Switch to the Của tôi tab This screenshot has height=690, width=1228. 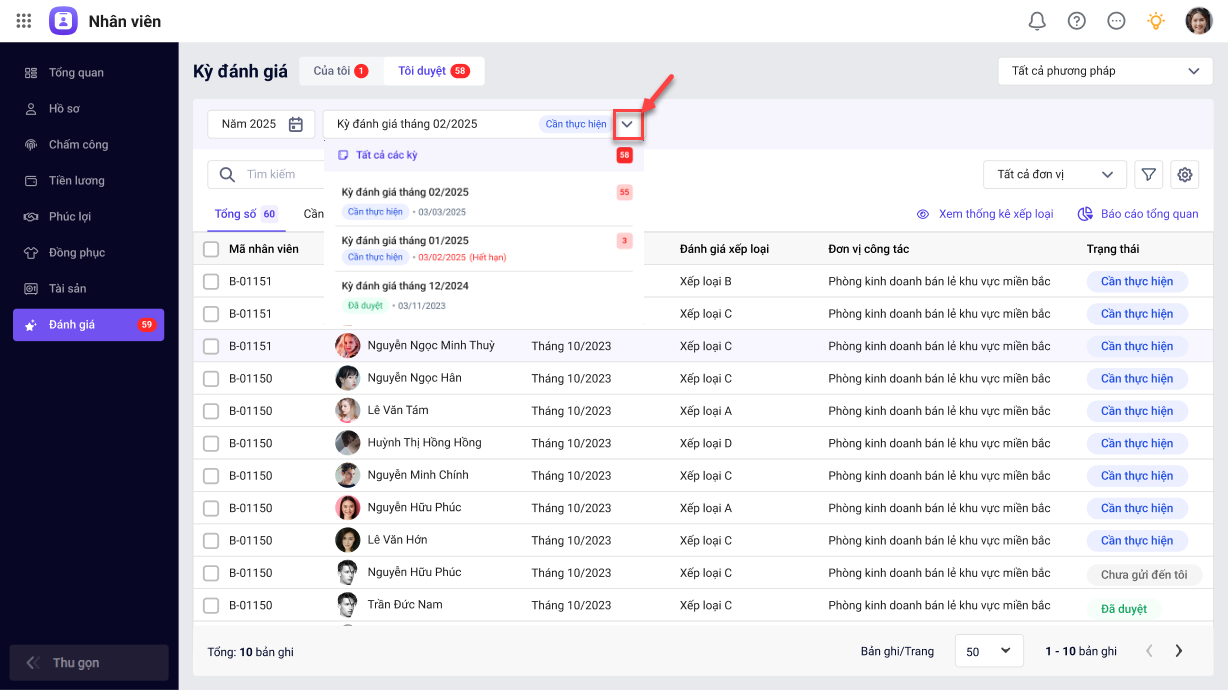coord(340,71)
